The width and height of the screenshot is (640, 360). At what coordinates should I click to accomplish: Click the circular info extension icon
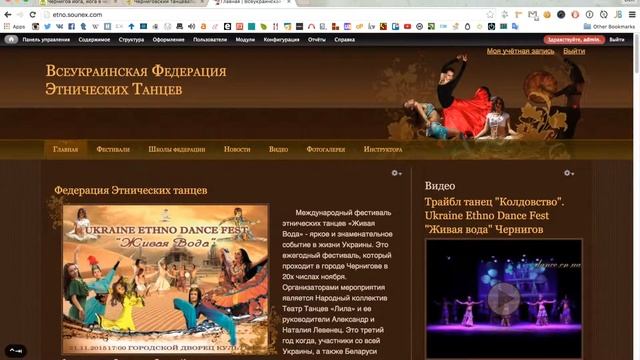pyautogui.click(x=589, y=15)
